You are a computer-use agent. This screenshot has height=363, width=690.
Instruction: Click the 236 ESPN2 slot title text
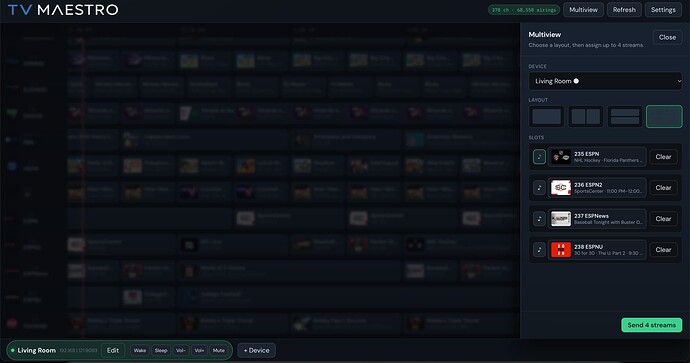click(588, 185)
